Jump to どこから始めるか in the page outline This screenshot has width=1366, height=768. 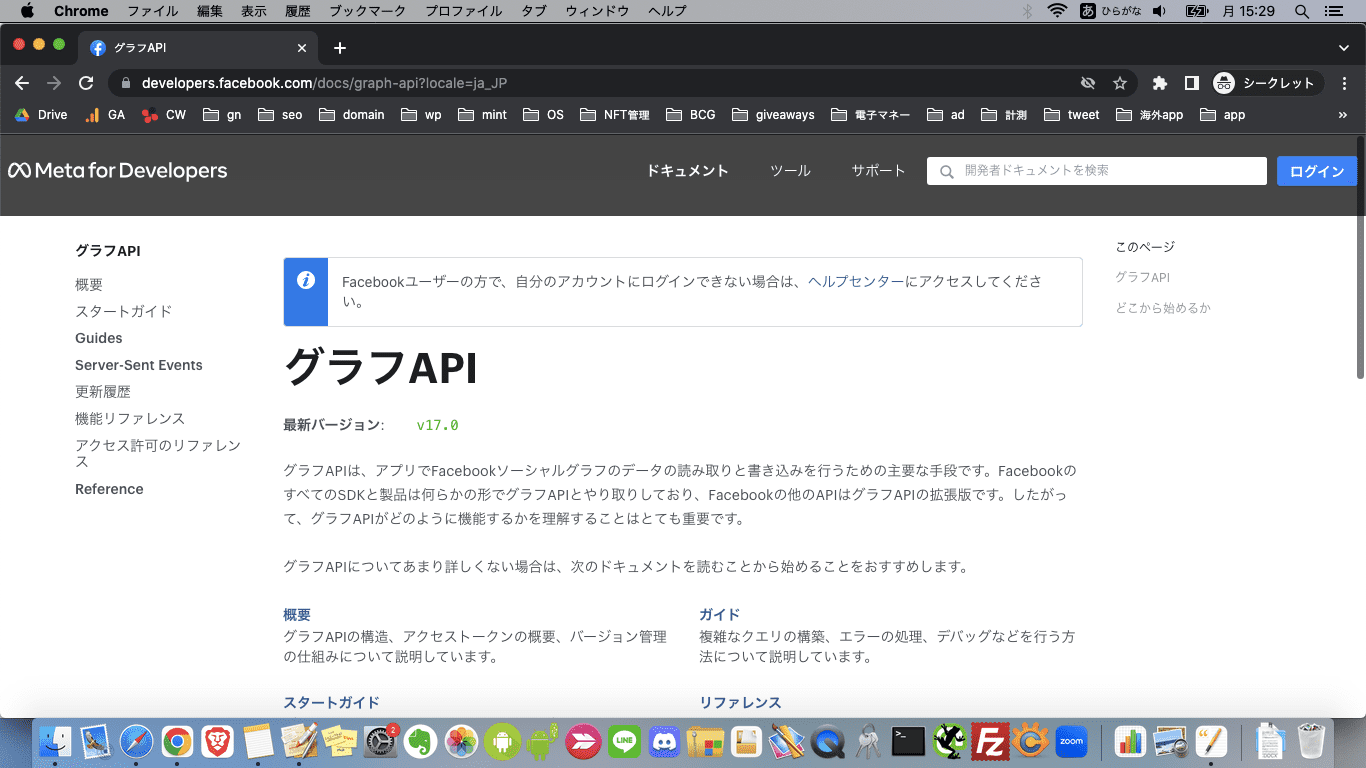1163,308
